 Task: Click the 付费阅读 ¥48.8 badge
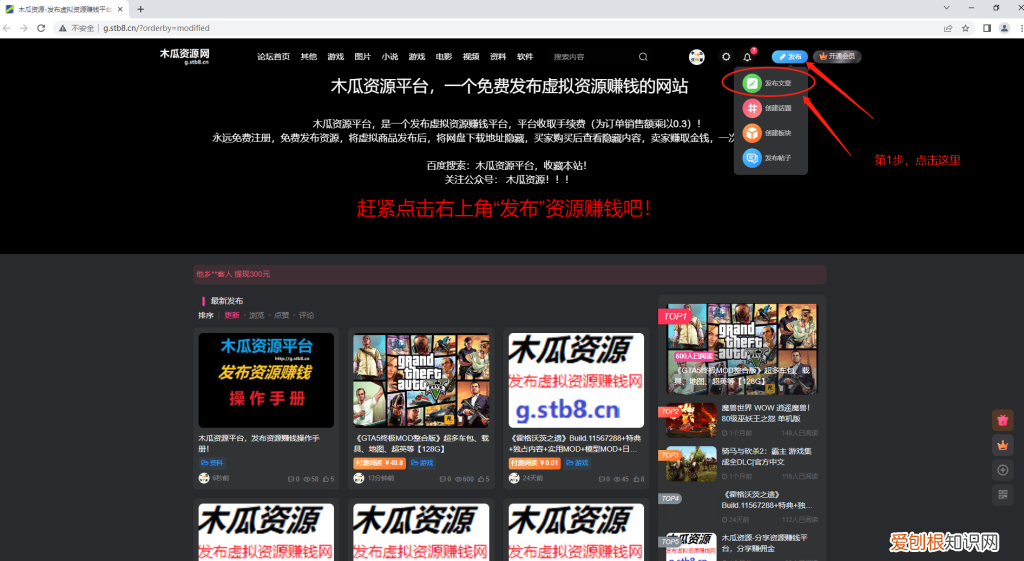379,463
